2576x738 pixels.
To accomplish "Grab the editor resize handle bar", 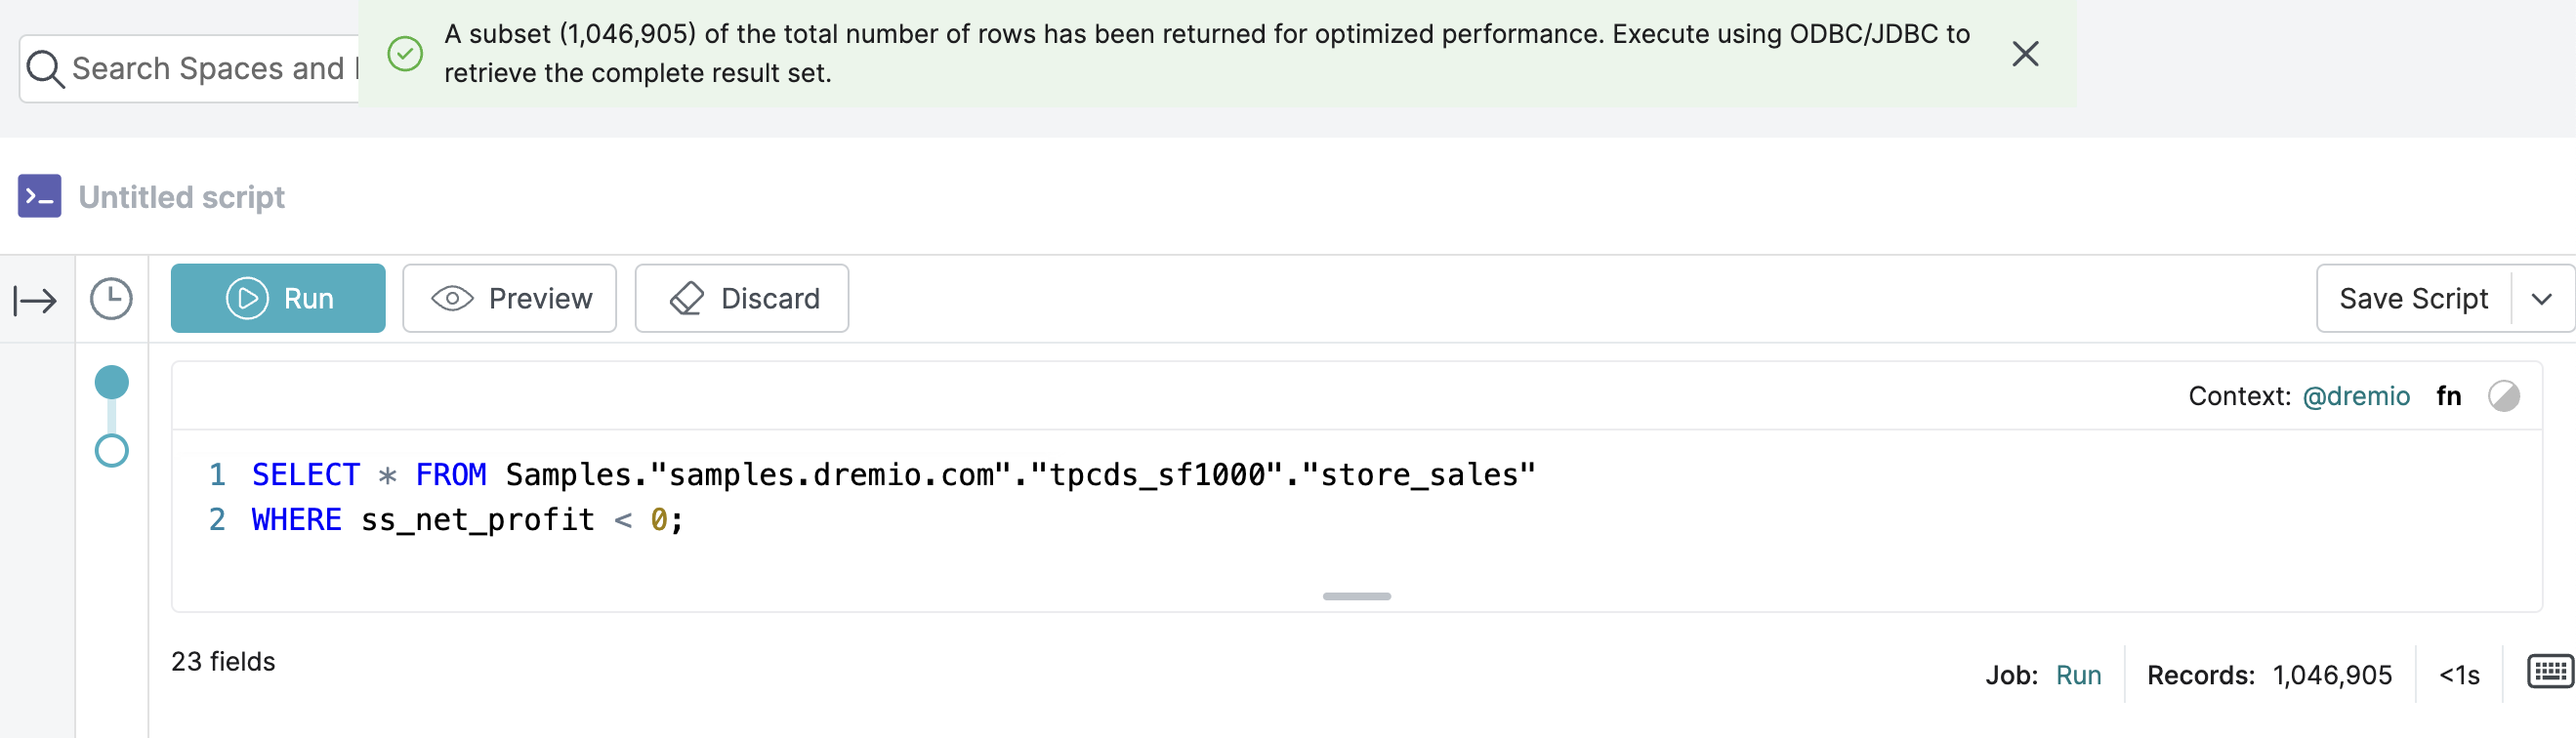I will point(1356,596).
